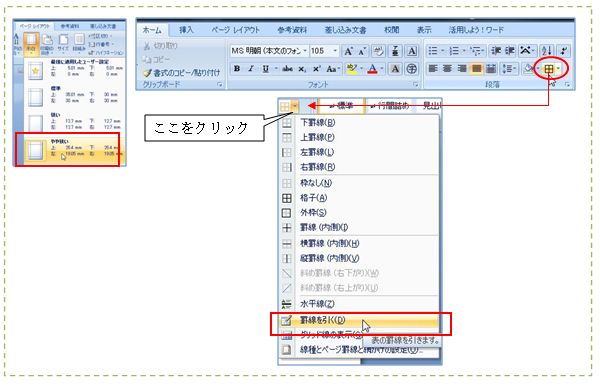
Task: Apply Superscript formatting
Action: coord(316,69)
